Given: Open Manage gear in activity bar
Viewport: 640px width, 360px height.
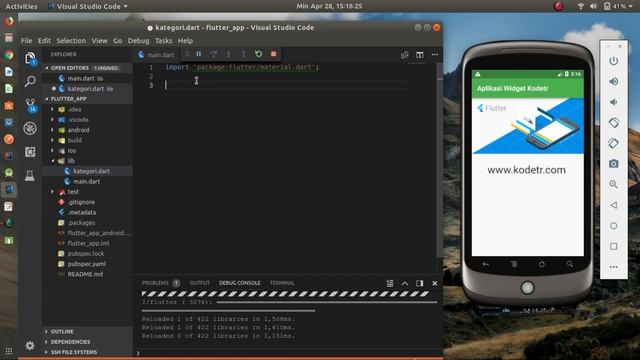Looking at the screenshot, I should click(30, 346).
